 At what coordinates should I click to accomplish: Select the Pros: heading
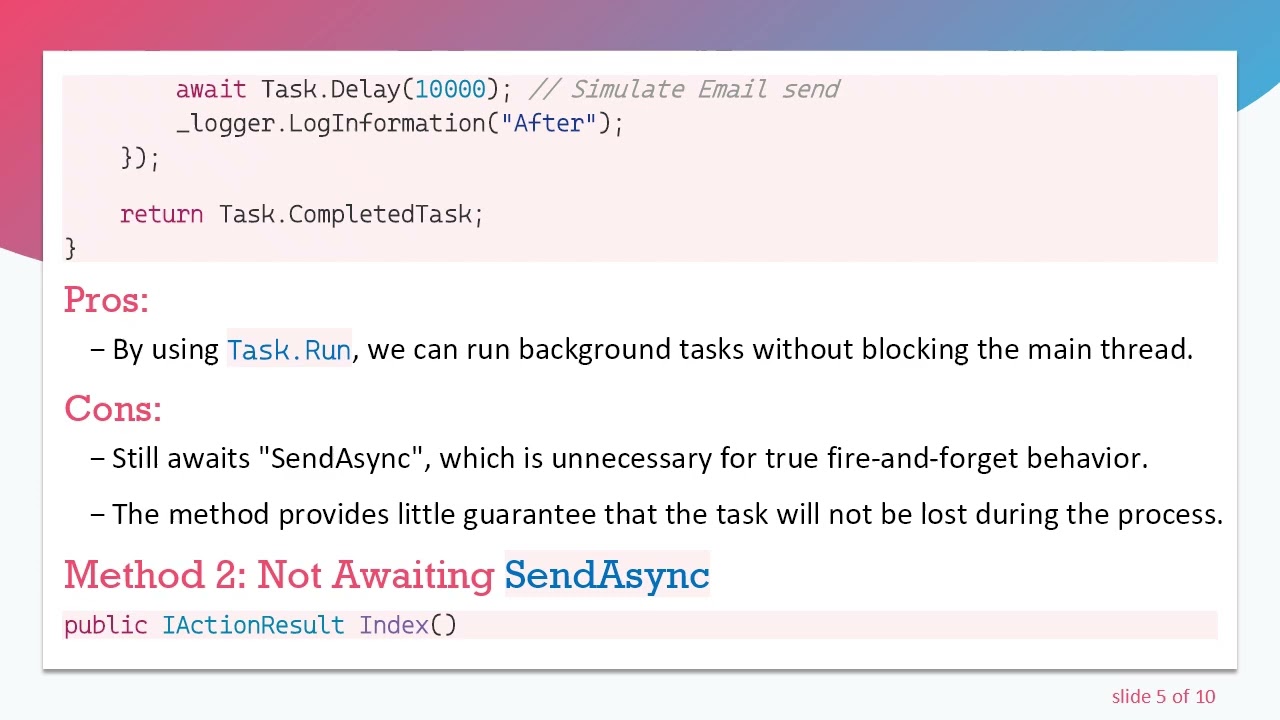click(x=106, y=300)
